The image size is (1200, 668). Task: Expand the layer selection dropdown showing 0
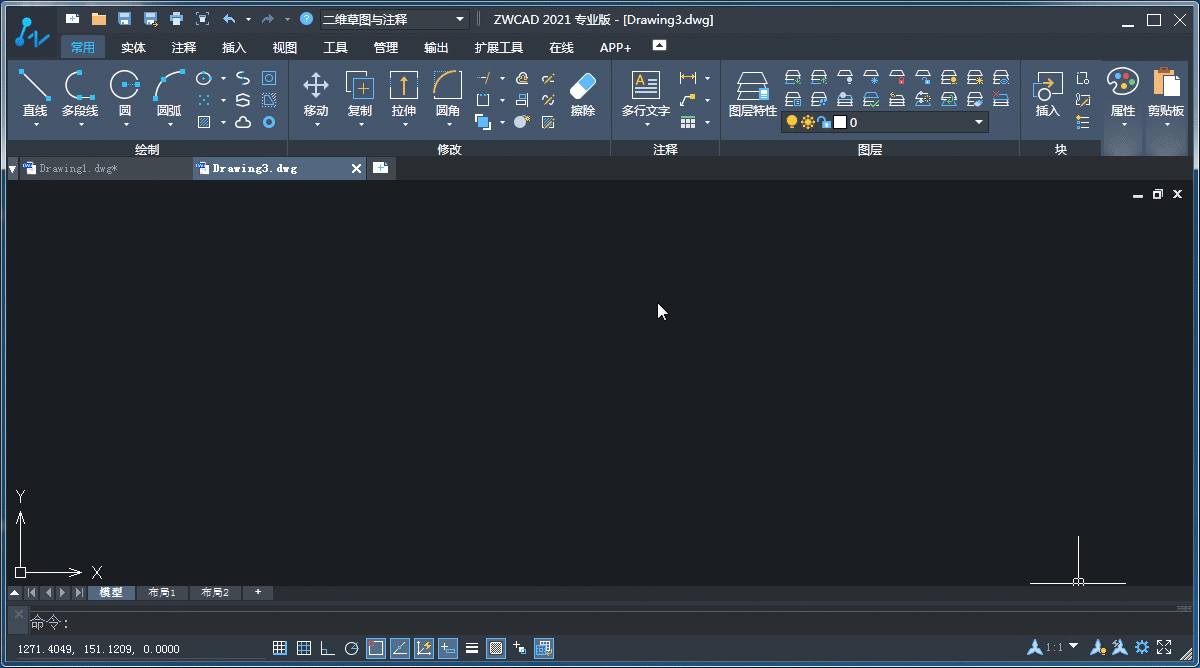point(979,121)
